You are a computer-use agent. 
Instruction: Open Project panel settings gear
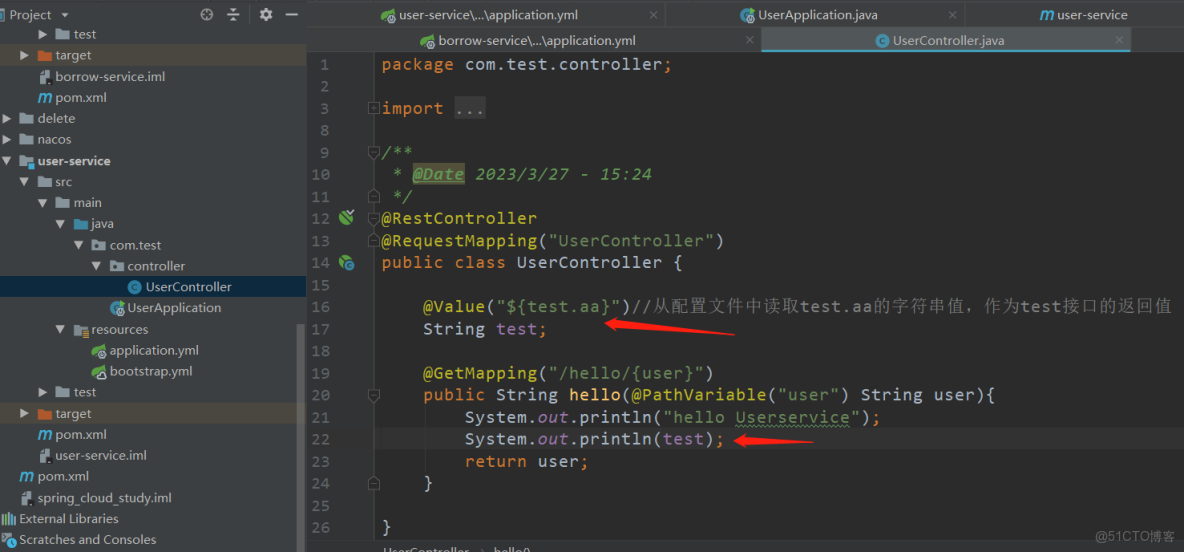[x=266, y=14]
